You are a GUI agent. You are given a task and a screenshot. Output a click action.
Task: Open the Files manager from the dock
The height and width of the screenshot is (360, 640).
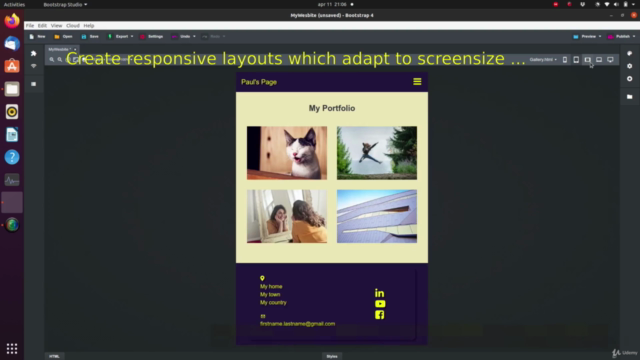pos(12,89)
